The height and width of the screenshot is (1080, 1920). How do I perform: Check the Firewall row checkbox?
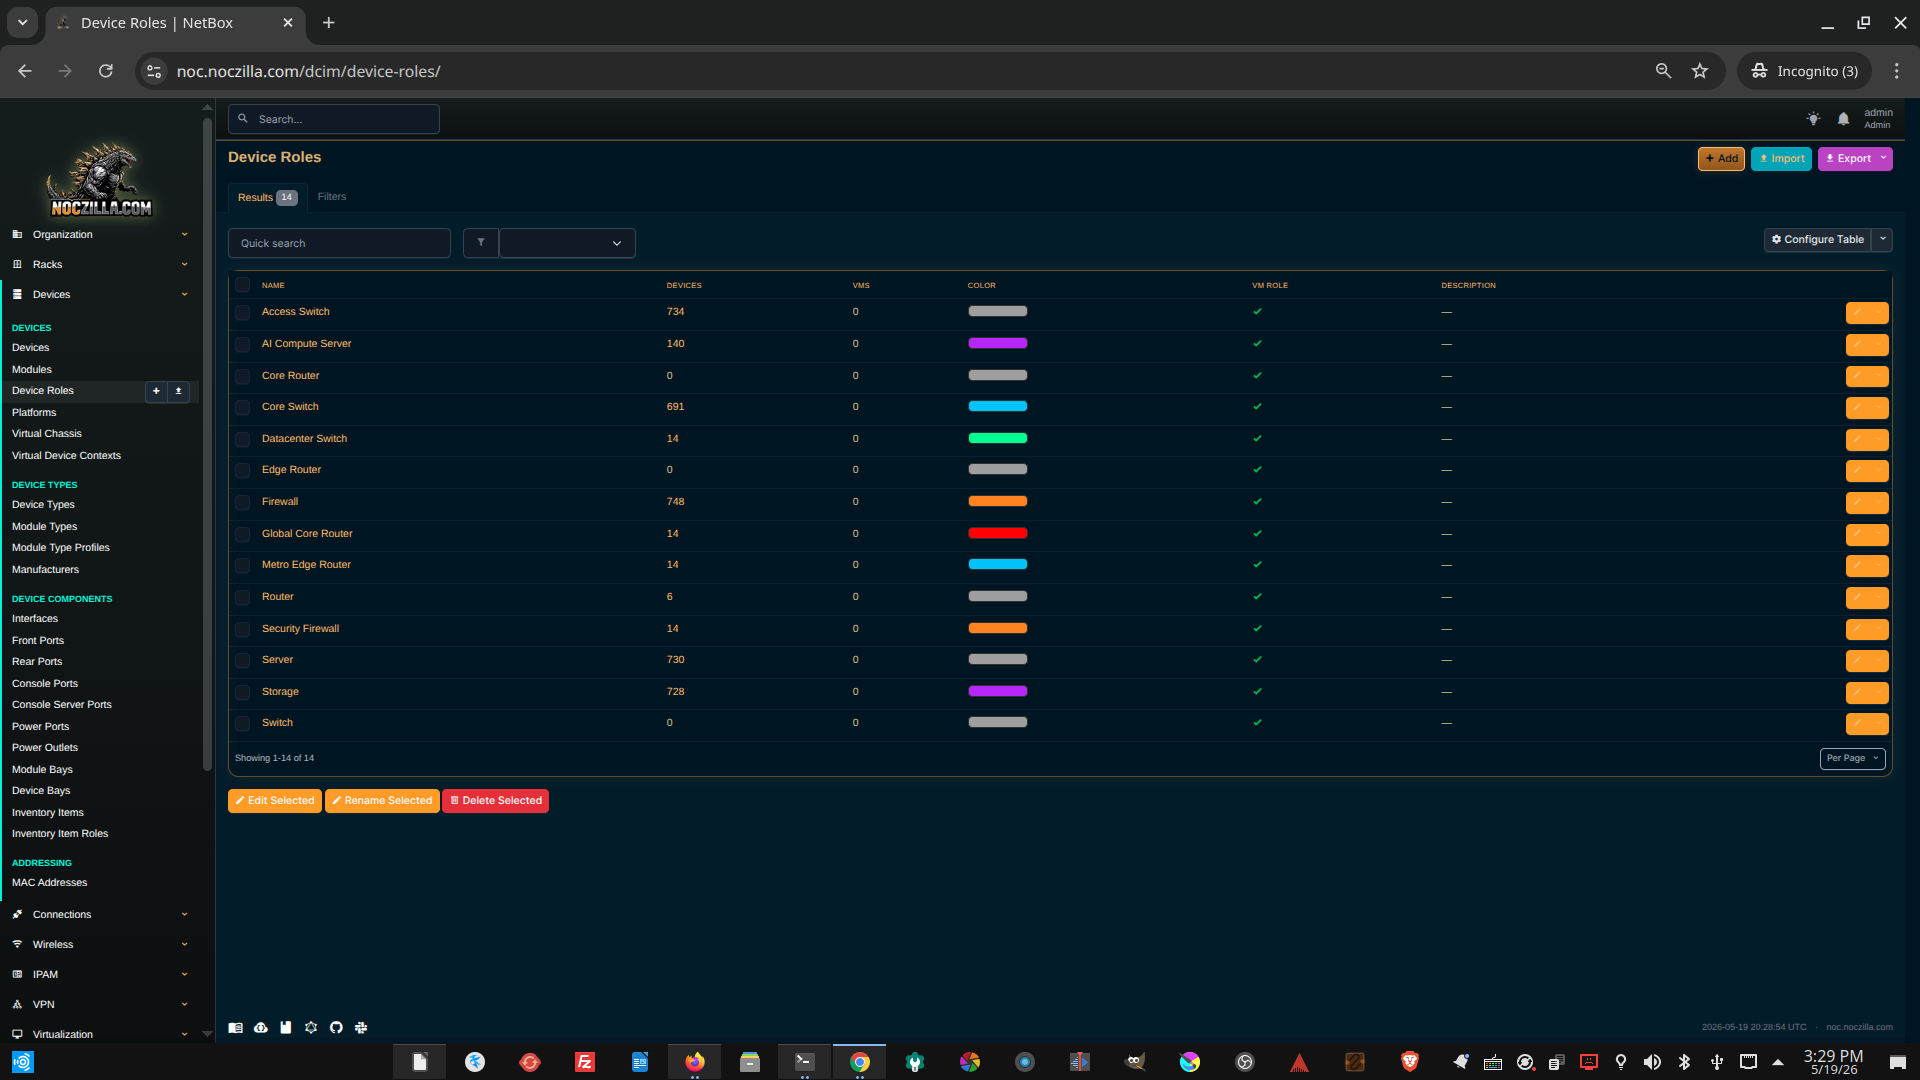(242, 503)
